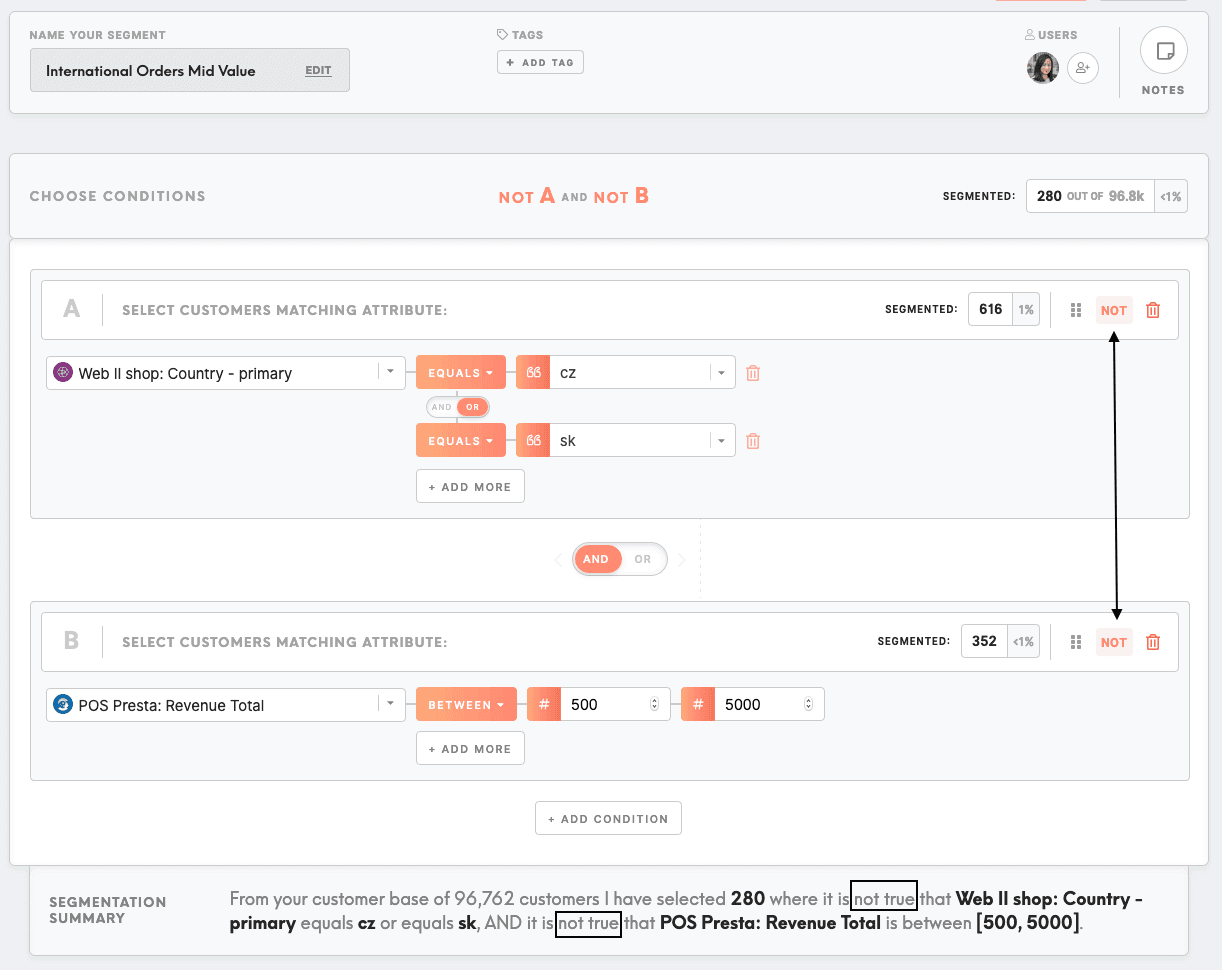Switch the cz/sk value operator to AND
The image size is (1222, 970).
tap(442, 407)
